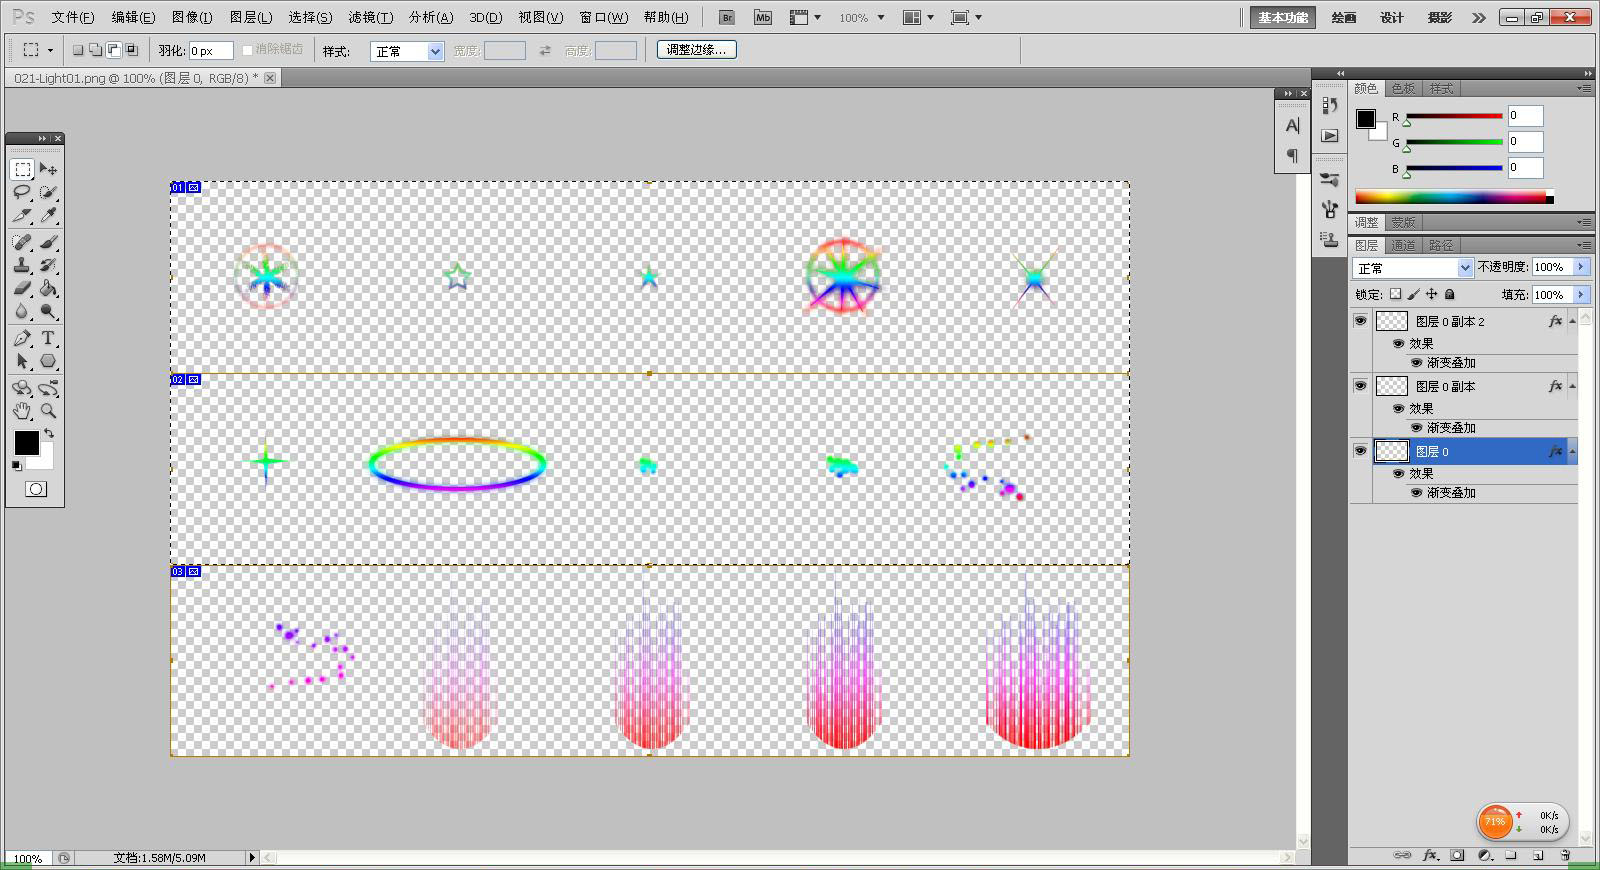Switch to the 色板 tab
This screenshot has height=870, width=1600.
tap(1403, 88)
